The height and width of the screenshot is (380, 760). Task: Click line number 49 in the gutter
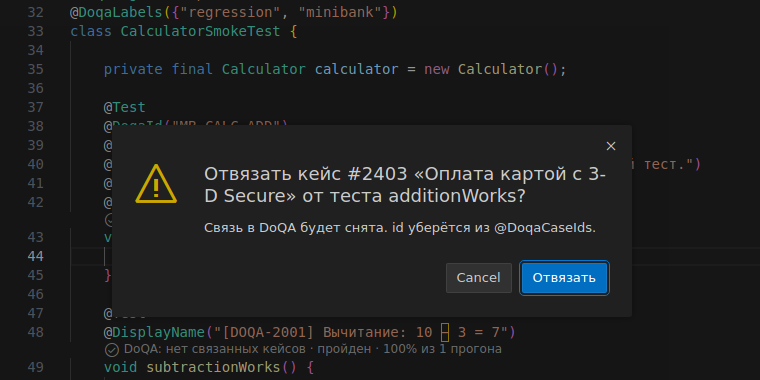tap(35, 367)
